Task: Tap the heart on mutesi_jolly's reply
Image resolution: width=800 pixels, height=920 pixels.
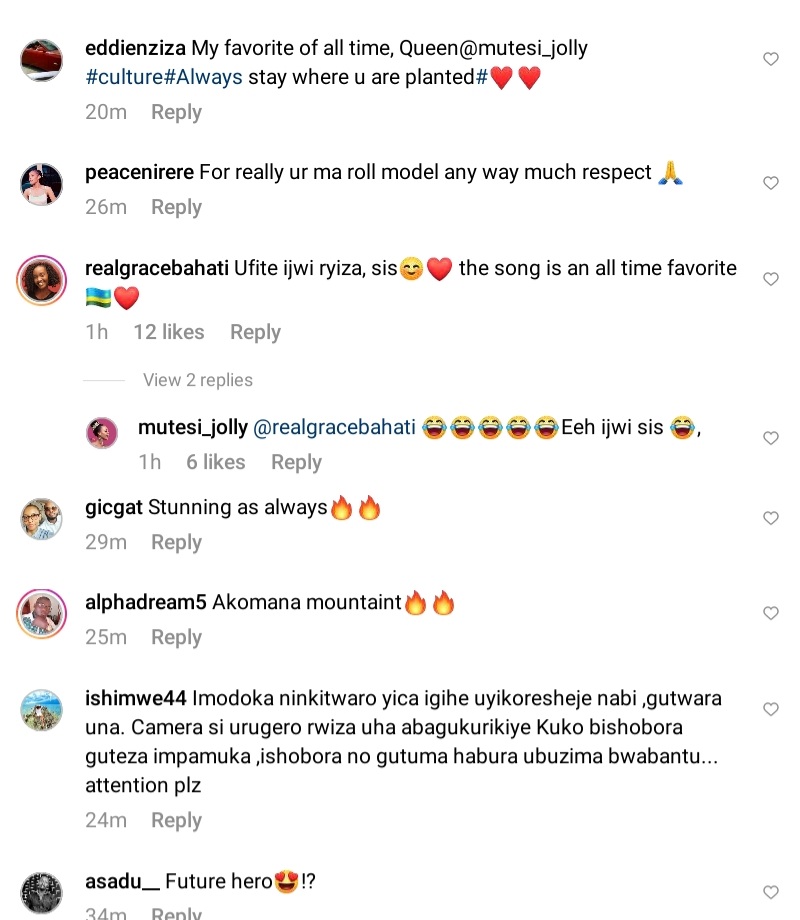Action: pos(771,439)
